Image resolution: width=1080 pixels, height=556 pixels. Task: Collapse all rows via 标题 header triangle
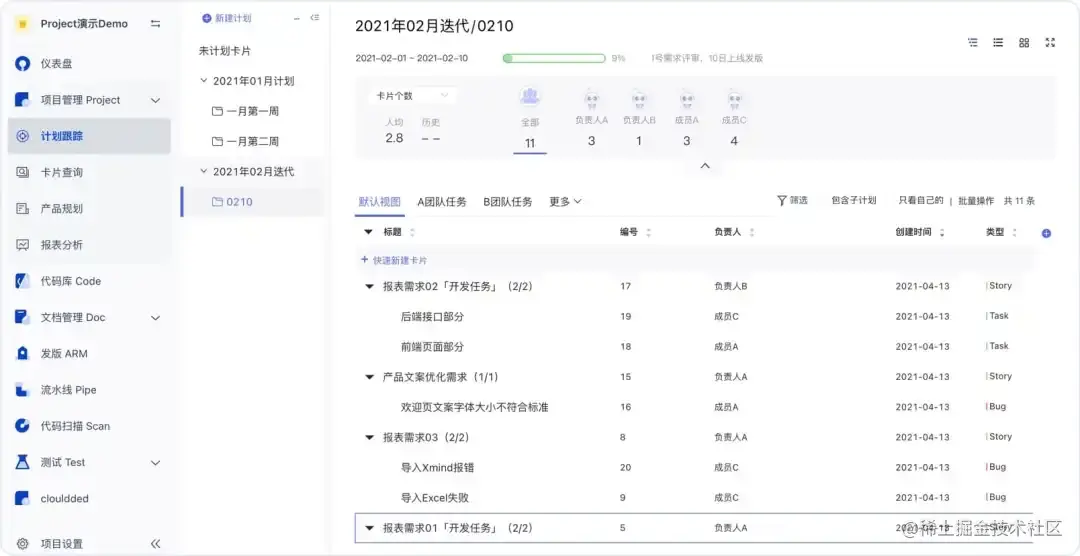coord(368,232)
